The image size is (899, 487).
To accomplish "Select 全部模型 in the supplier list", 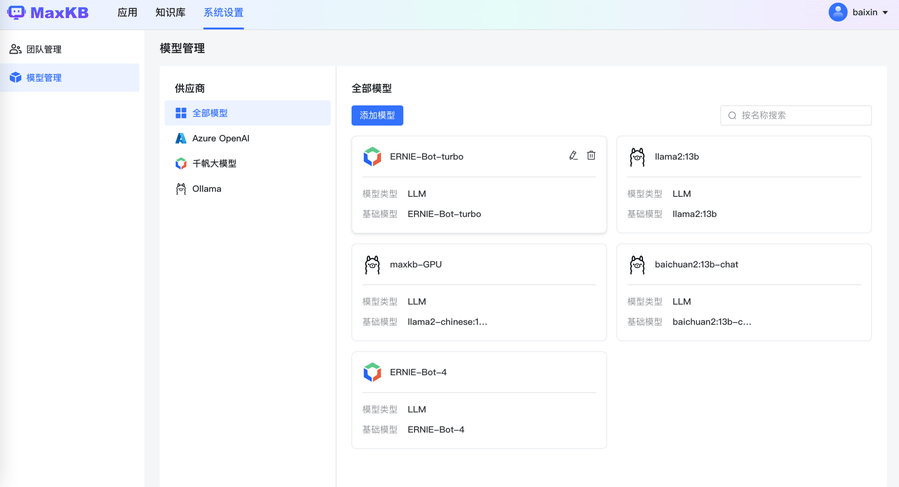I will tap(248, 113).
